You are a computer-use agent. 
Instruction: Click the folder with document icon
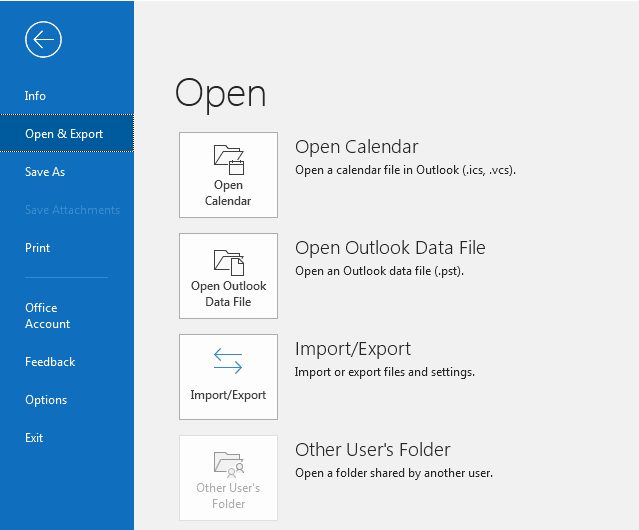tap(229, 262)
